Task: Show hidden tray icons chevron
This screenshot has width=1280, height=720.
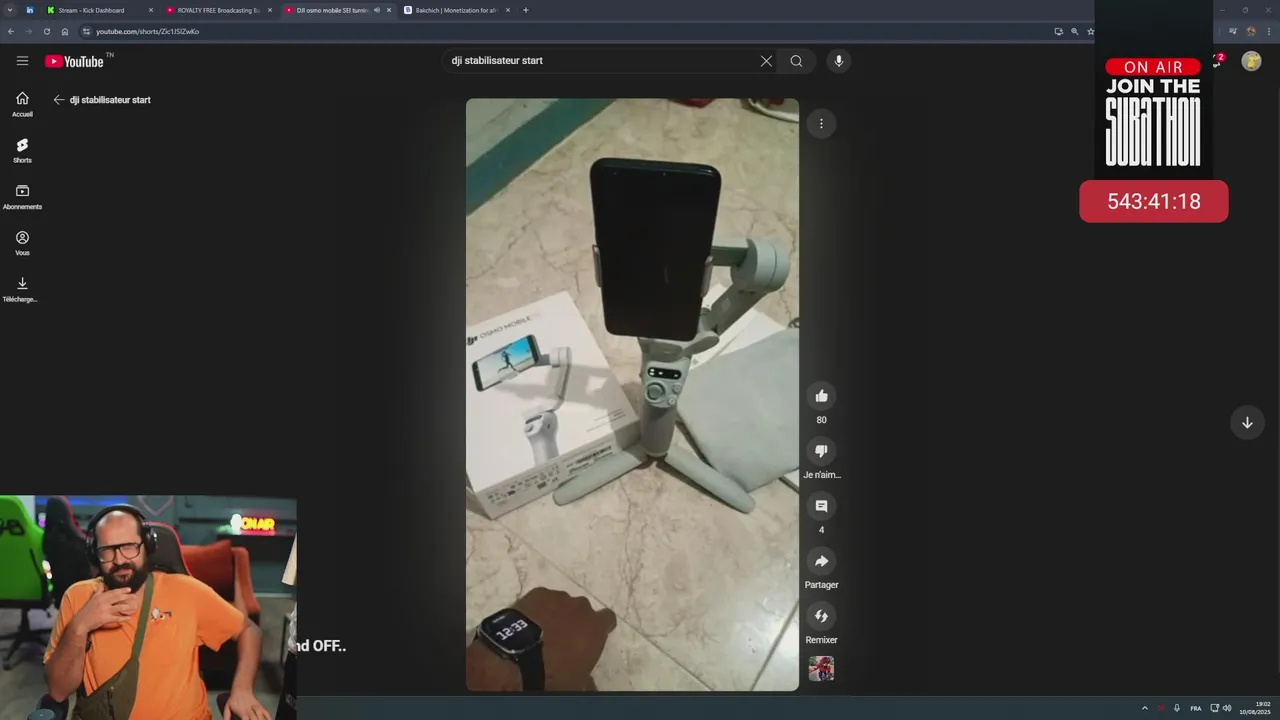Action: pyautogui.click(x=1145, y=708)
